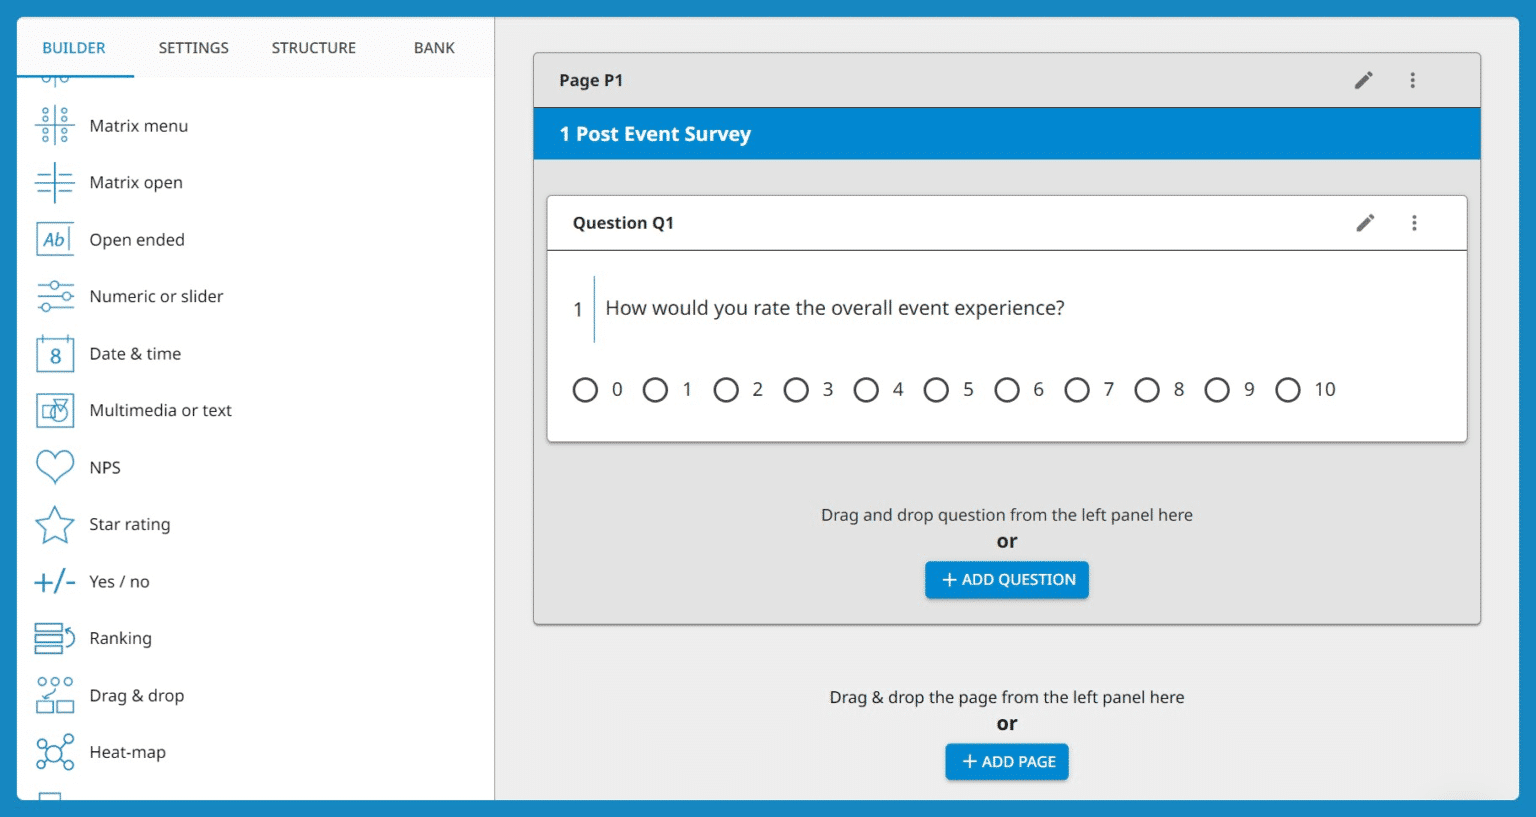Select the 0 rating option

point(585,390)
